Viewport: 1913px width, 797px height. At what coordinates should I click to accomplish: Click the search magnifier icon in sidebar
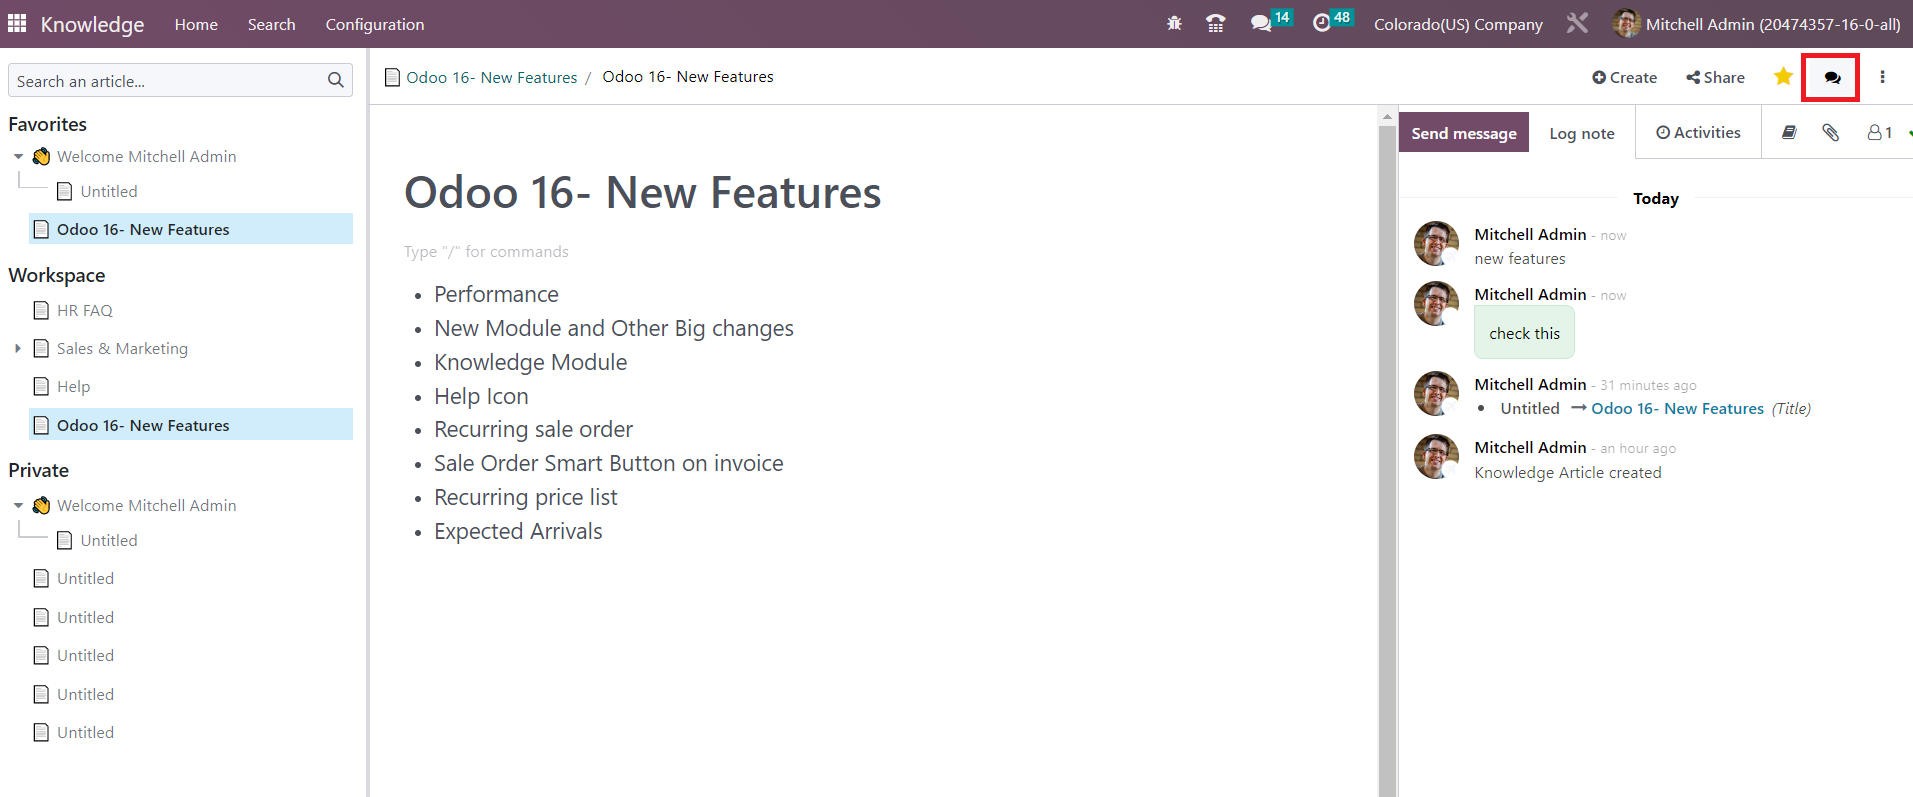[x=336, y=80]
